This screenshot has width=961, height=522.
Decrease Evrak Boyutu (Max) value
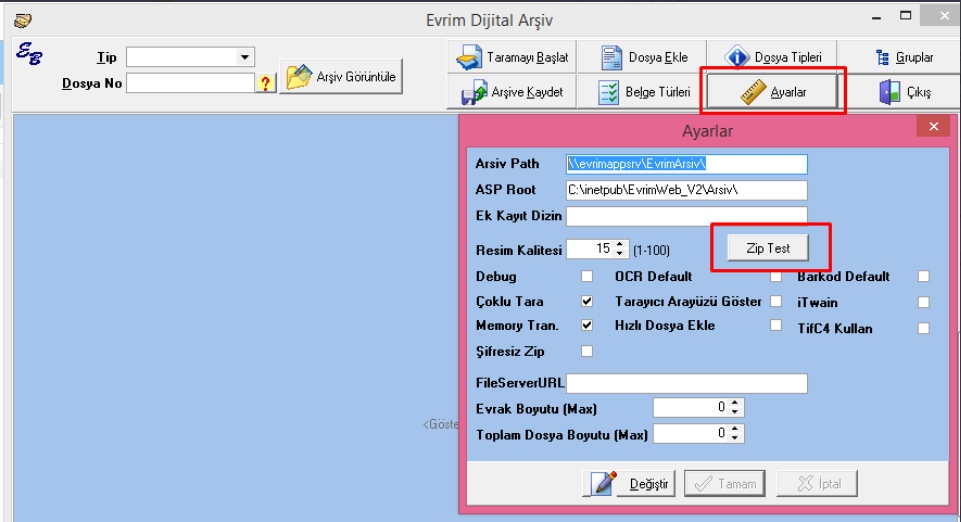(735, 412)
